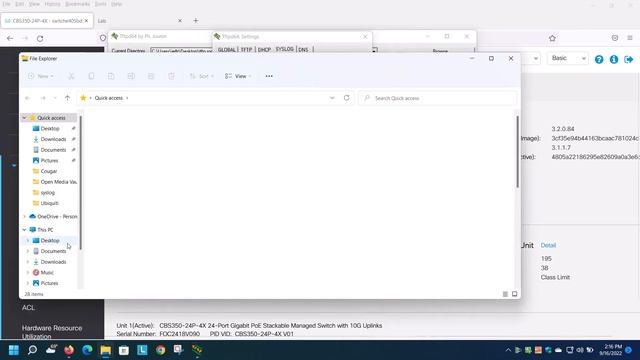Select Documents under This PC
640x360 pixels.
pos(53,251)
